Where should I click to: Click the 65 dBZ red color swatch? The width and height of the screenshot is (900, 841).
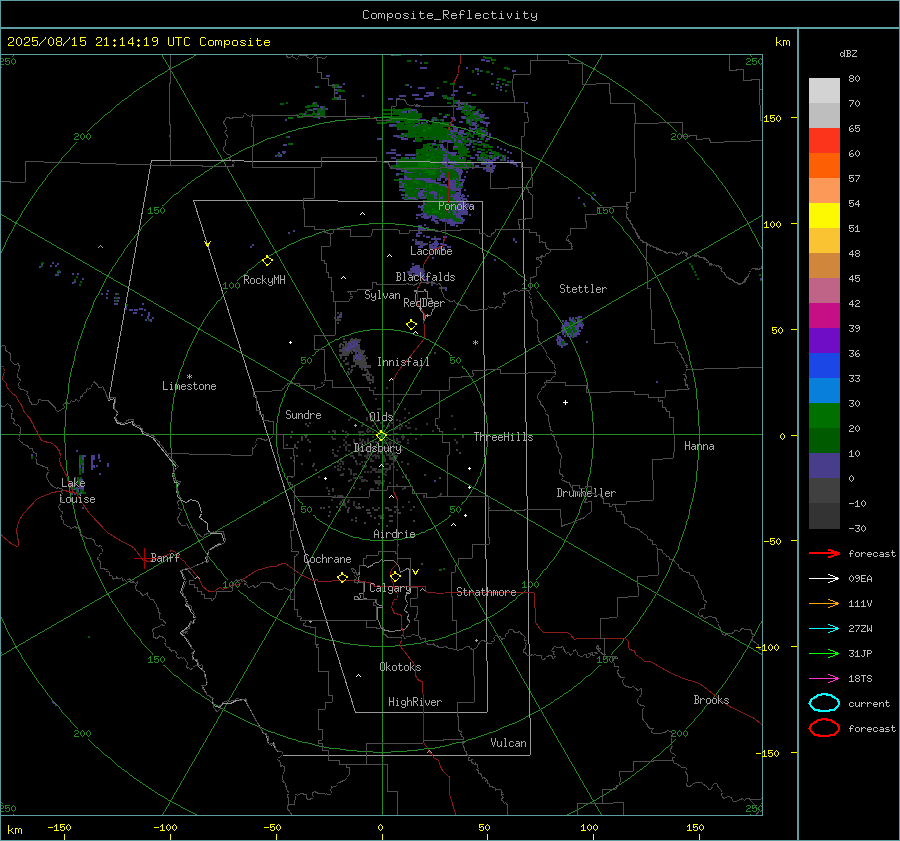tap(824, 141)
